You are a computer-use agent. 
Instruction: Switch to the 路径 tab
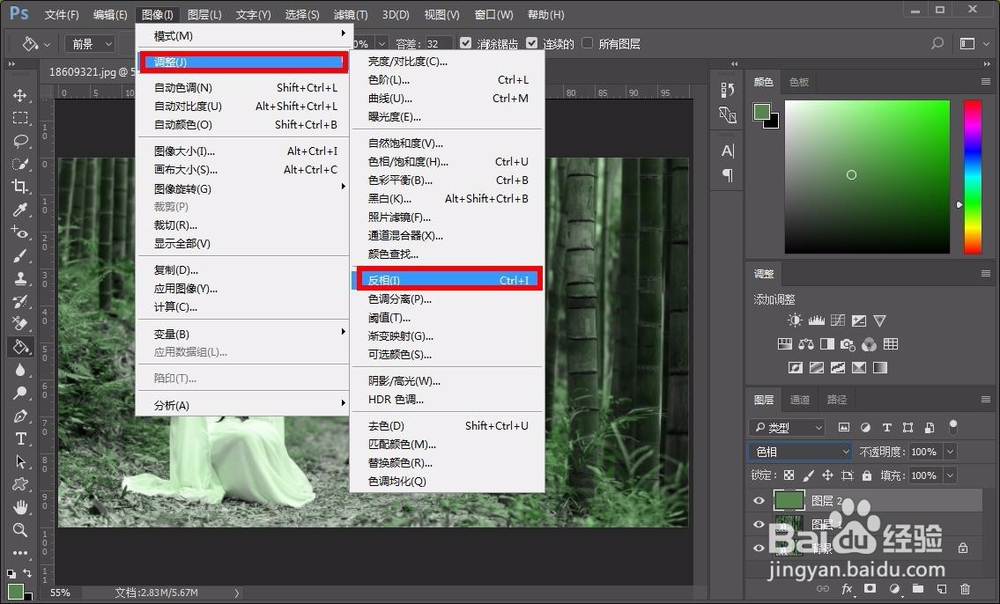pos(836,400)
